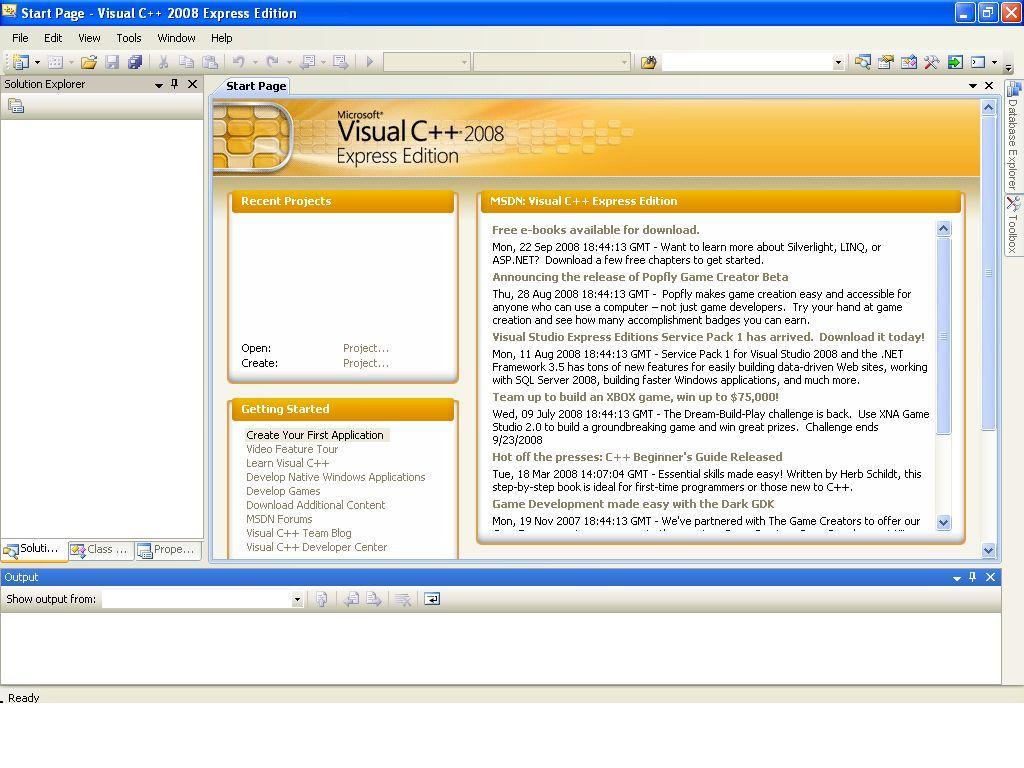Open Solution Explorer window position menu arrow

click(x=158, y=85)
